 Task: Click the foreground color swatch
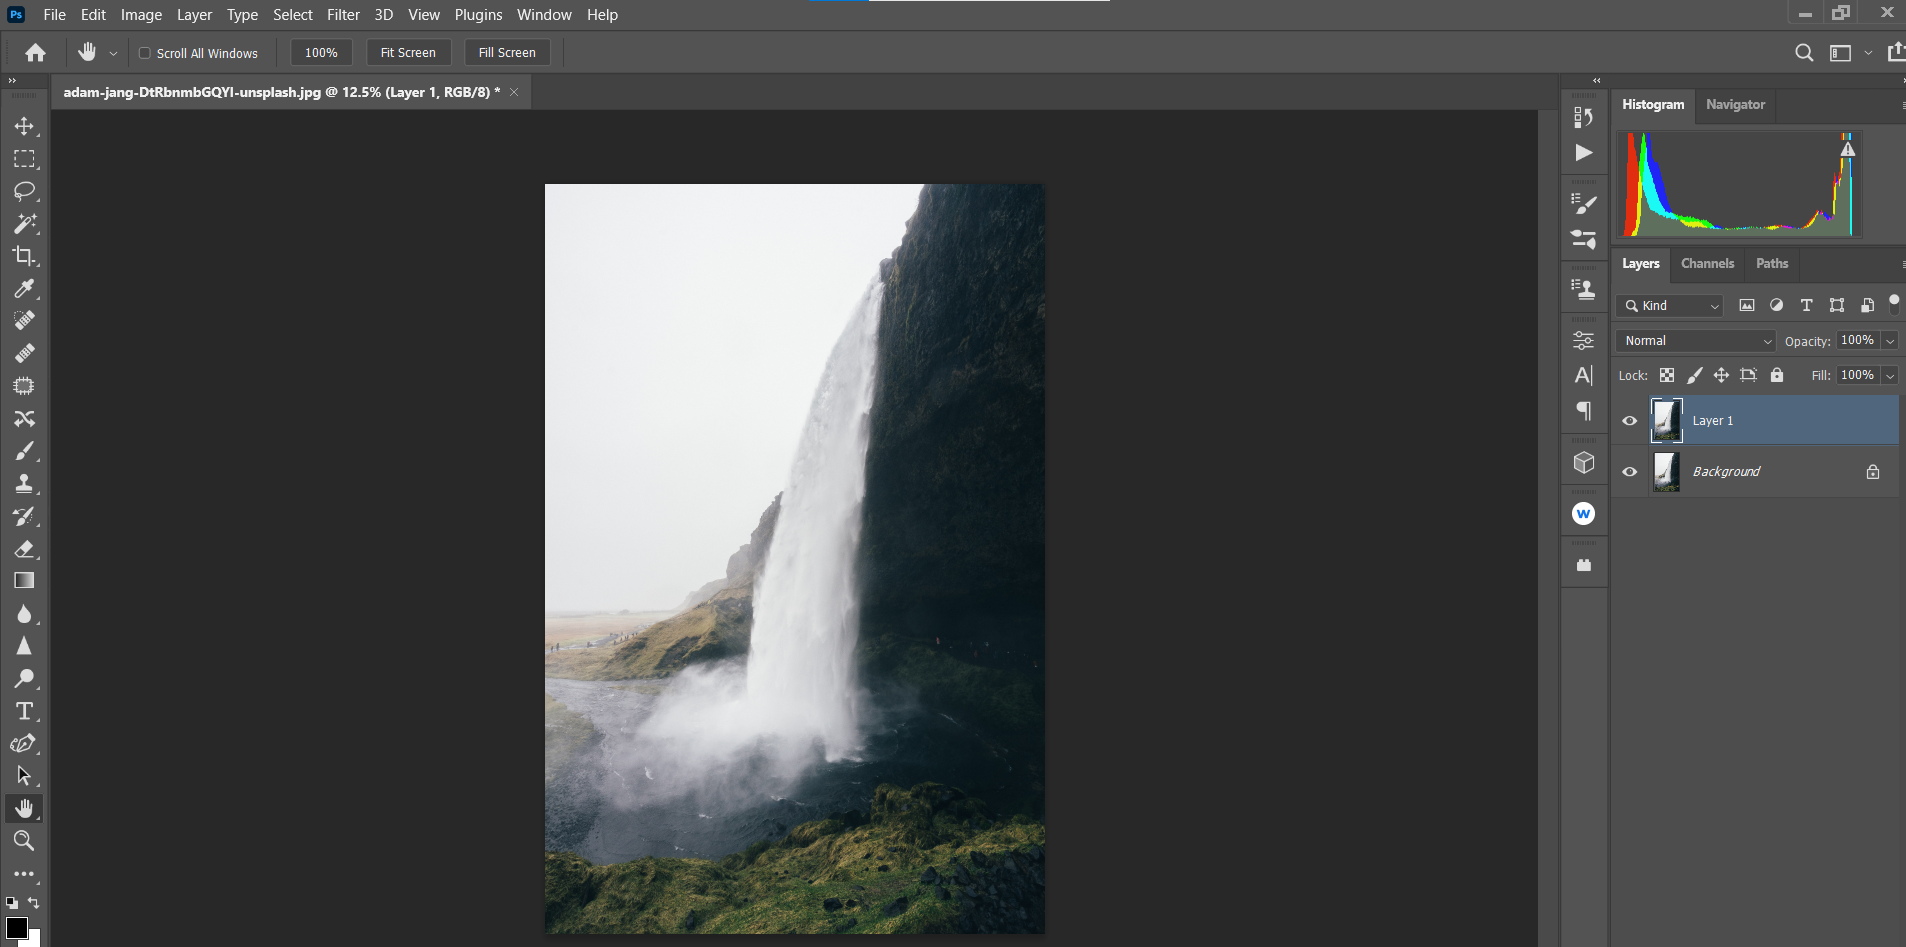pyautogui.click(x=16, y=928)
